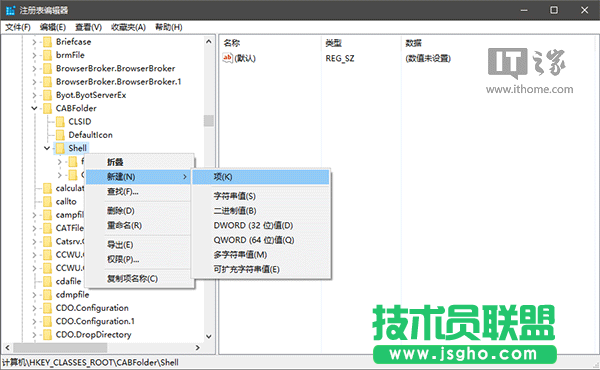
Task: Click the status bar registry path
Action: click(x=90, y=362)
